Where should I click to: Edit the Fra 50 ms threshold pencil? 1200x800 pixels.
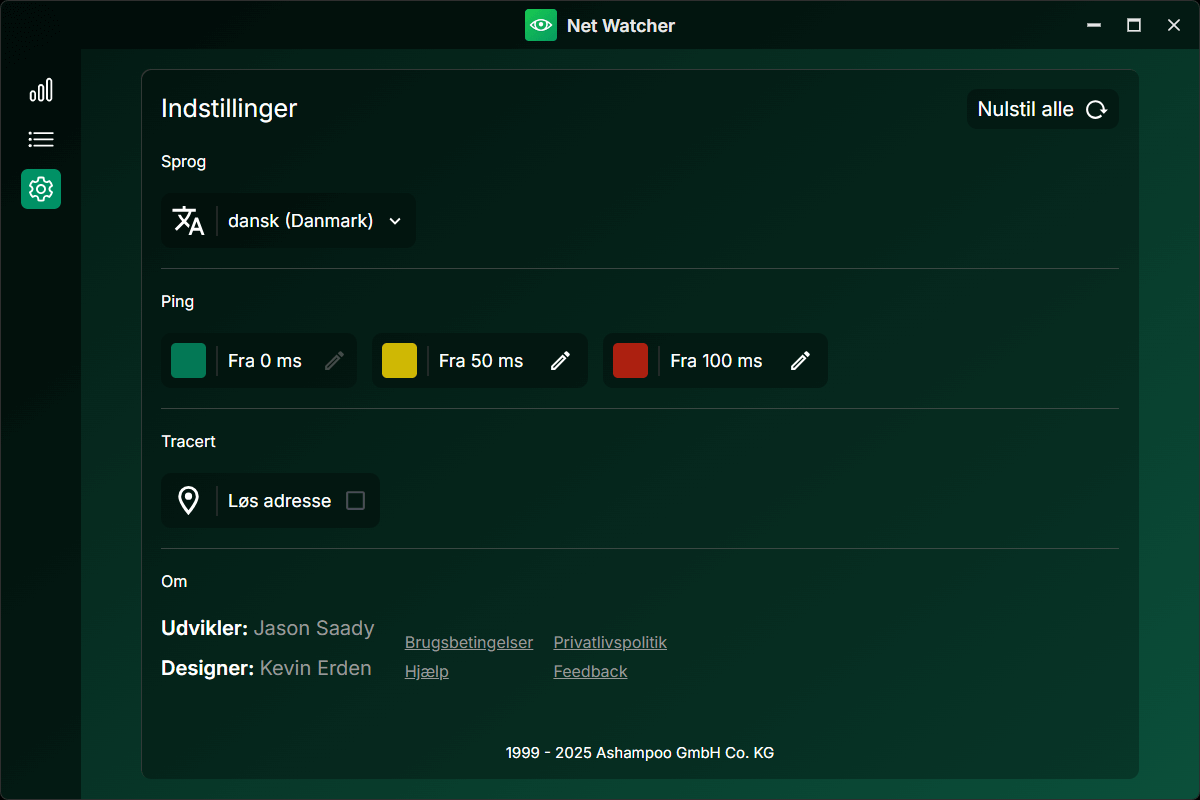pyautogui.click(x=561, y=361)
